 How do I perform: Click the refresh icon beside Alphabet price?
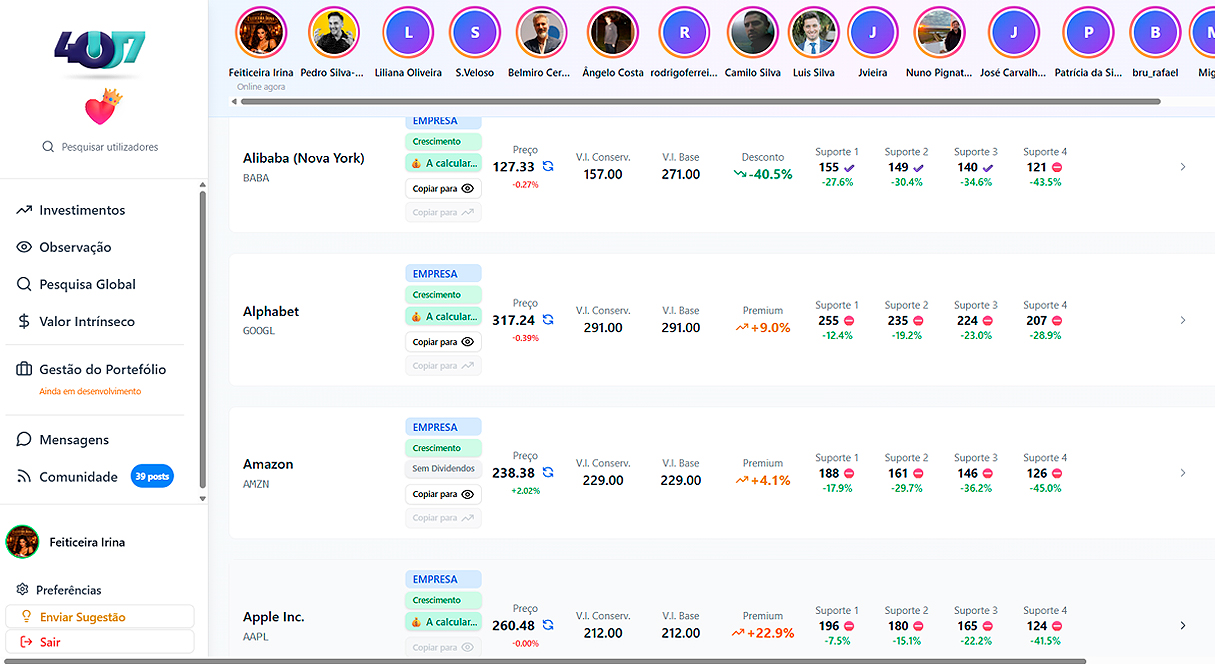pos(548,320)
